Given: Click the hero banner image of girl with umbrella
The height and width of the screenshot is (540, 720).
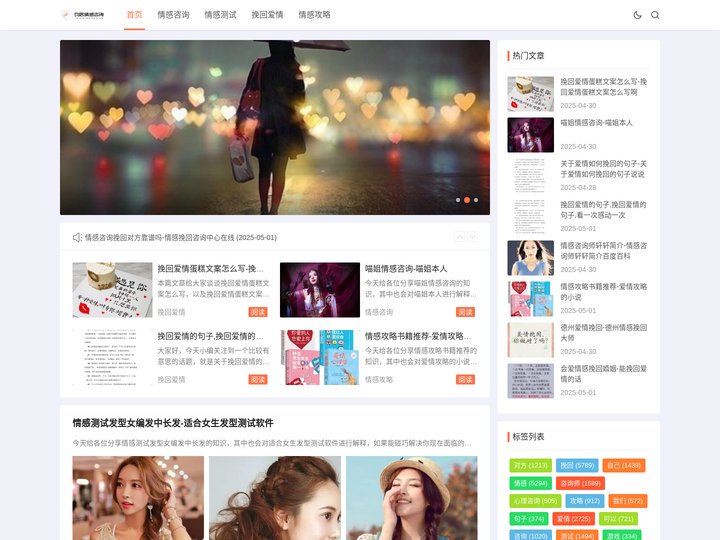Looking at the screenshot, I should 275,127.
